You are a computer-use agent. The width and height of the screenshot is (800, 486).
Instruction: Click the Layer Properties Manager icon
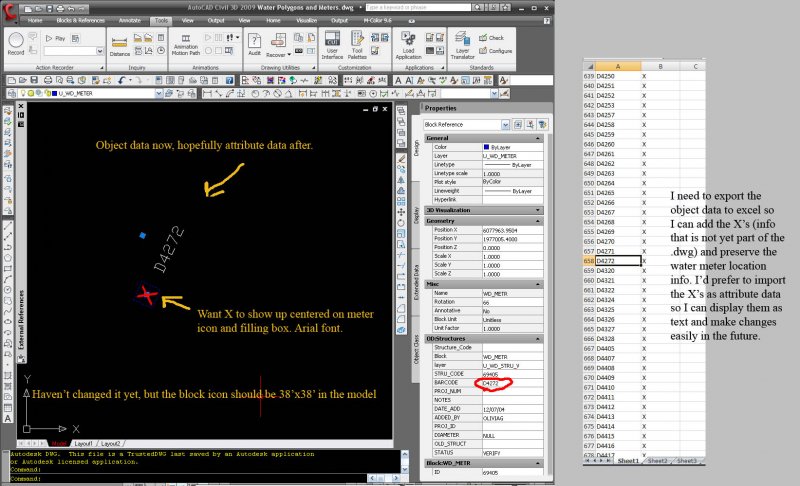(x=12, y=93)
